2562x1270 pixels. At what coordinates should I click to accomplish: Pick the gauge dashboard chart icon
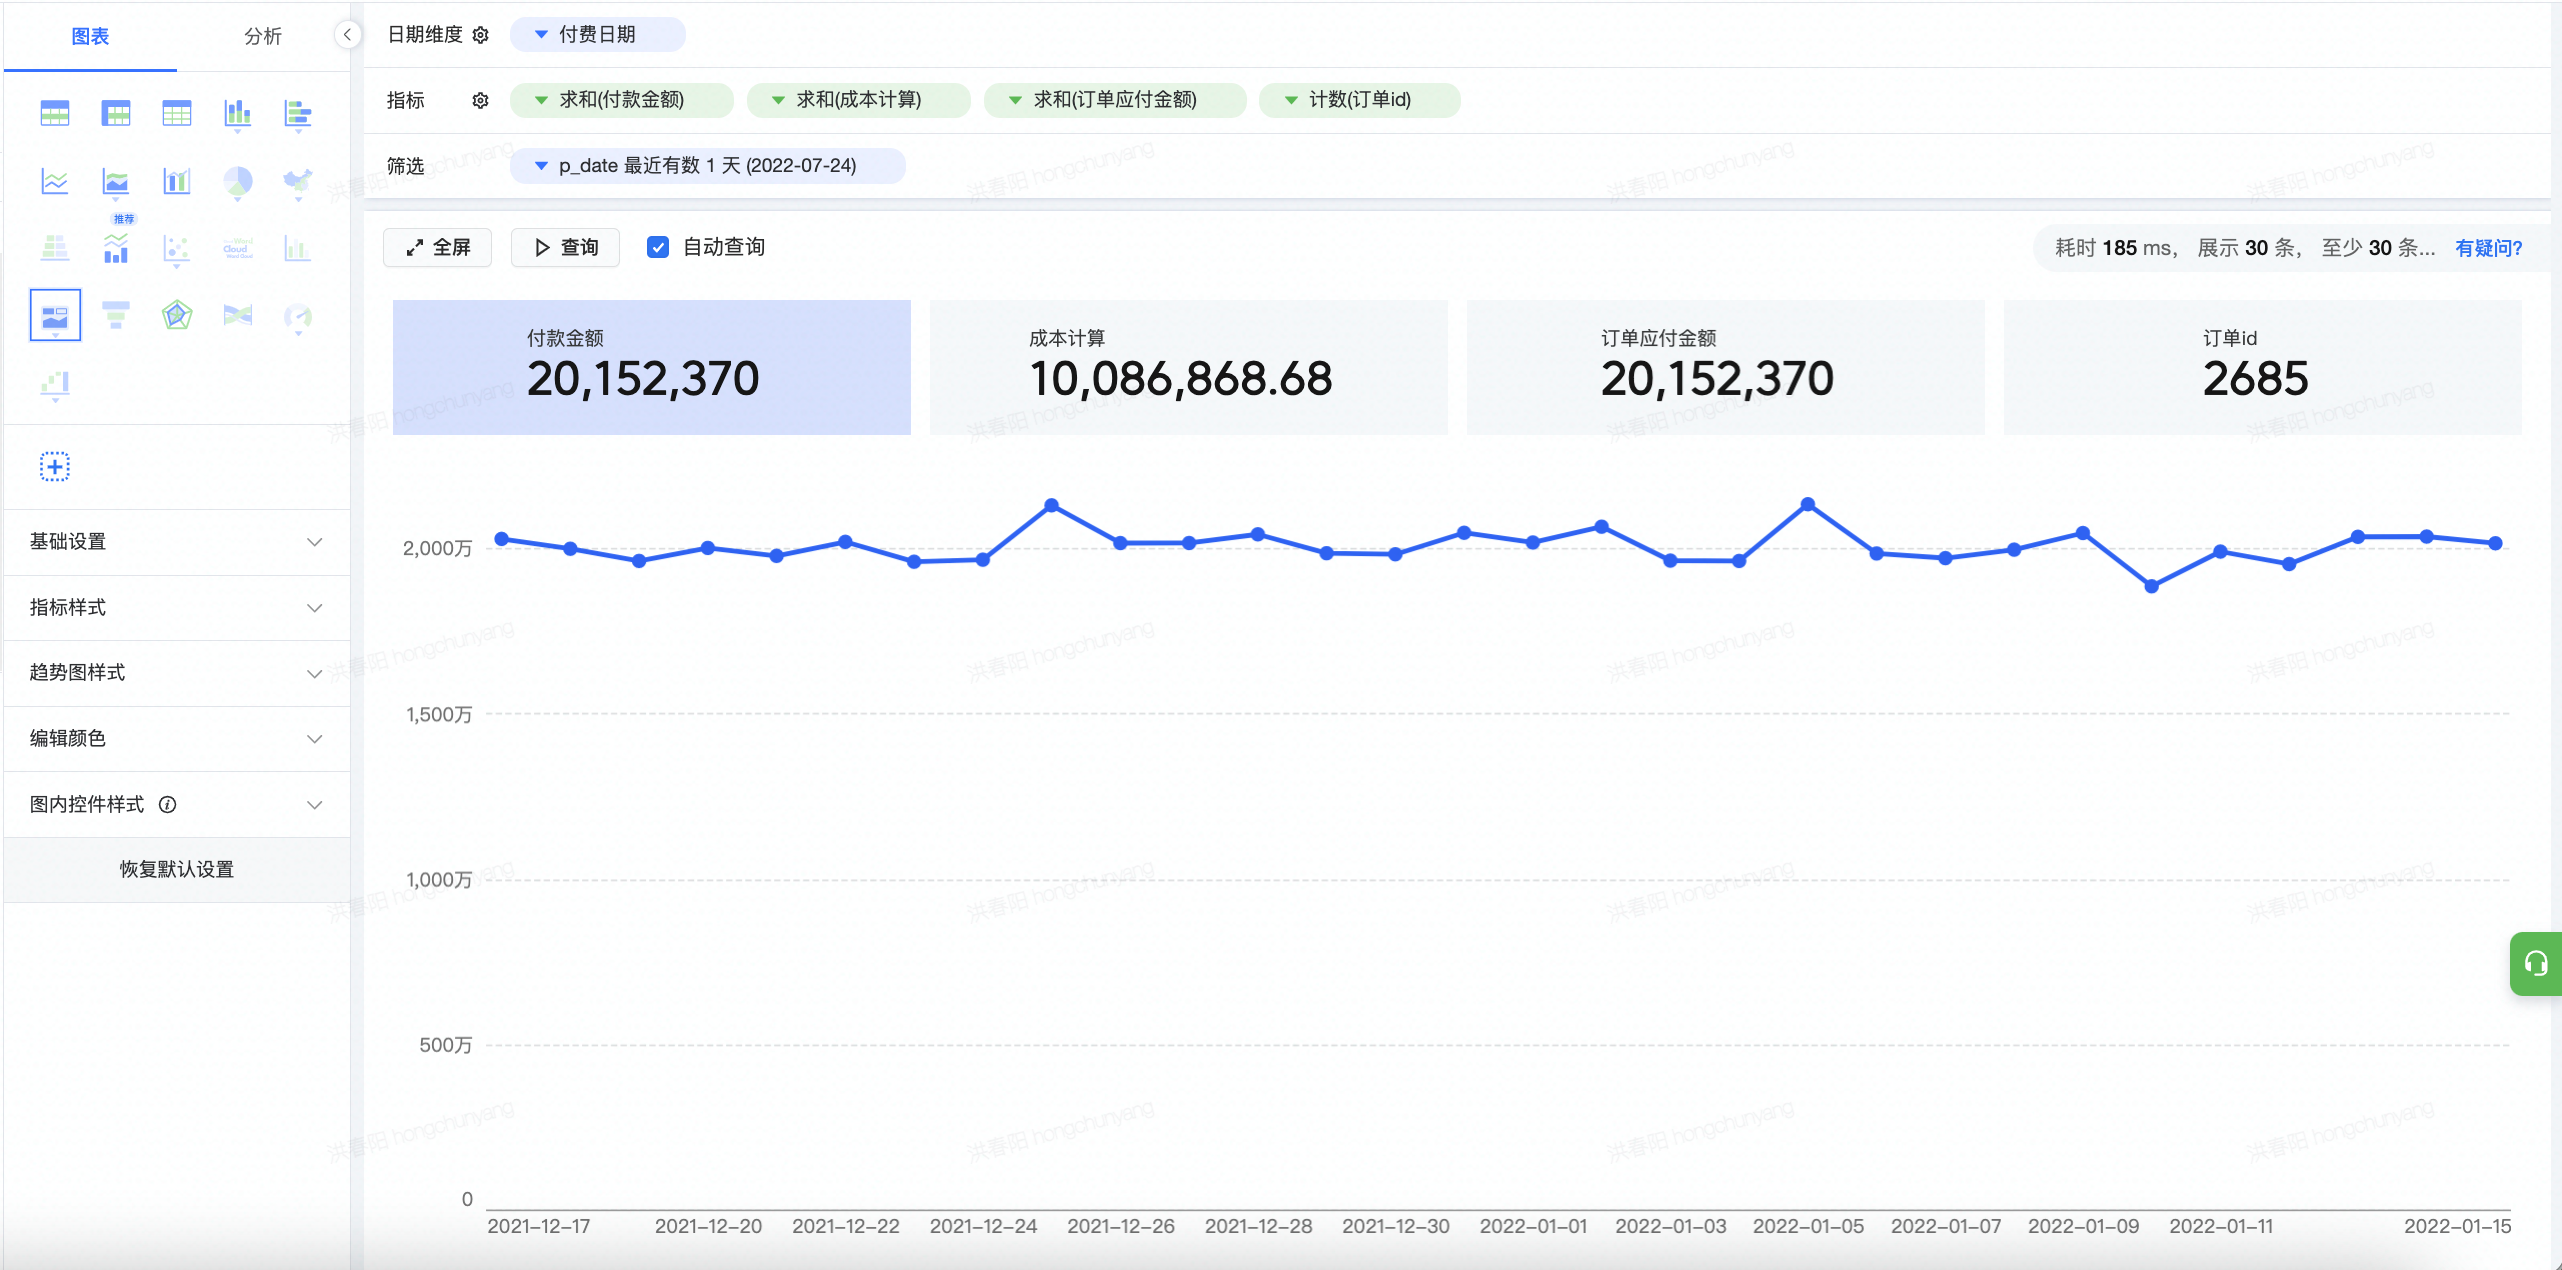point(298,317)
